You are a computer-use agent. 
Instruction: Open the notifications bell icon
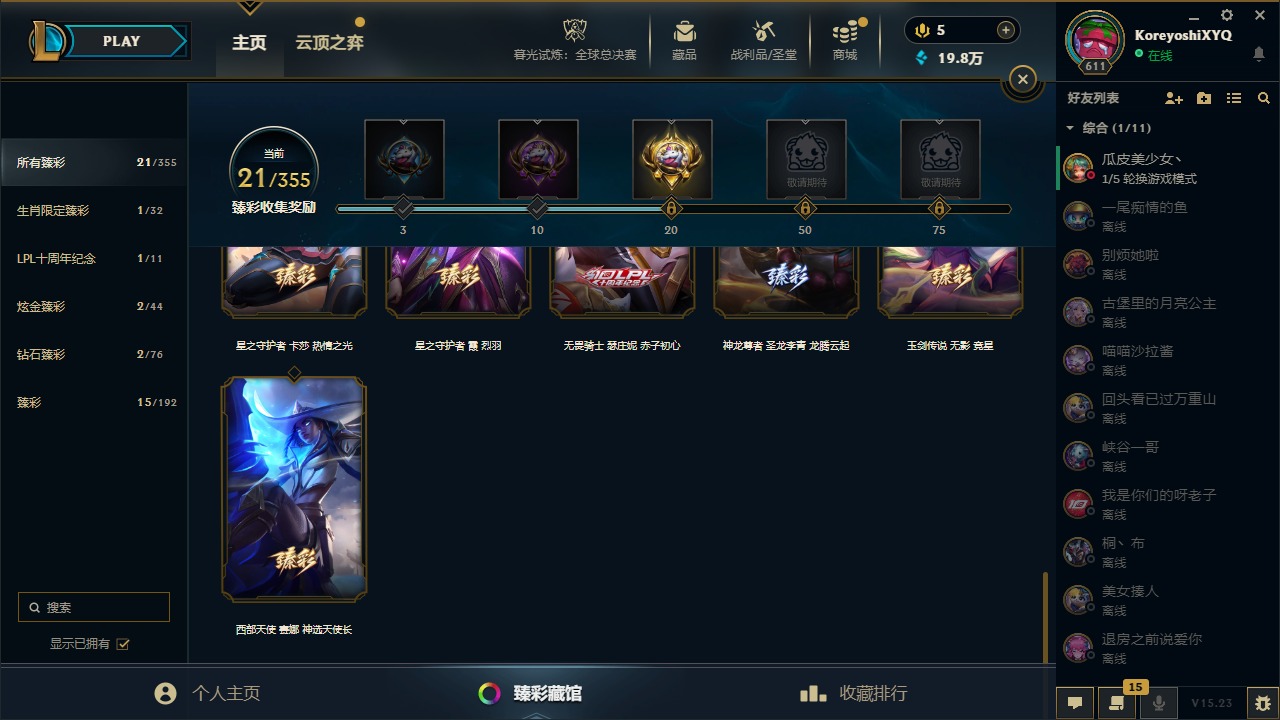pos(1259,54)
